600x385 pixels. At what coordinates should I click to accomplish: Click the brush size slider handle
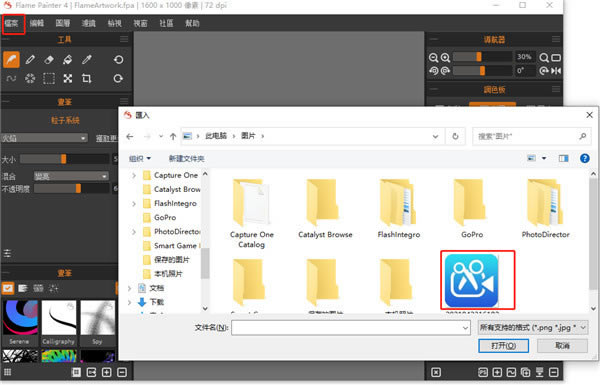coord(64,159)
